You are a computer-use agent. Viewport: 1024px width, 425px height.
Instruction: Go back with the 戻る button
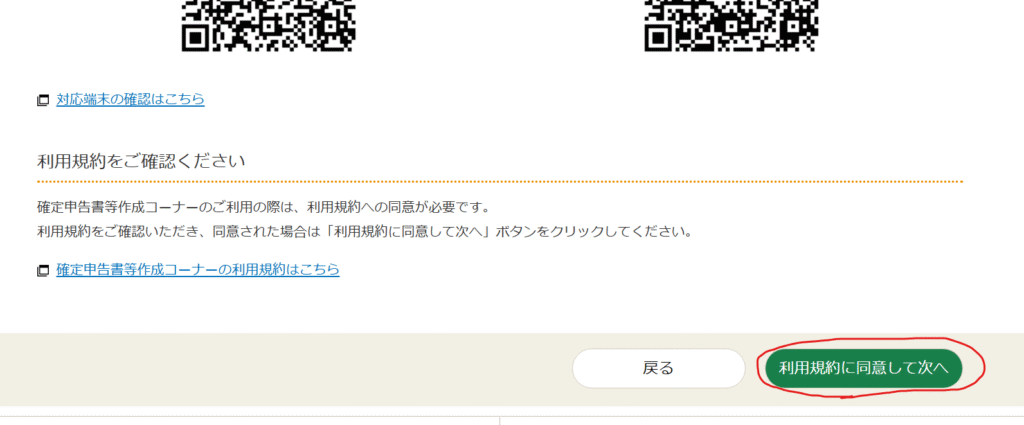658,368
